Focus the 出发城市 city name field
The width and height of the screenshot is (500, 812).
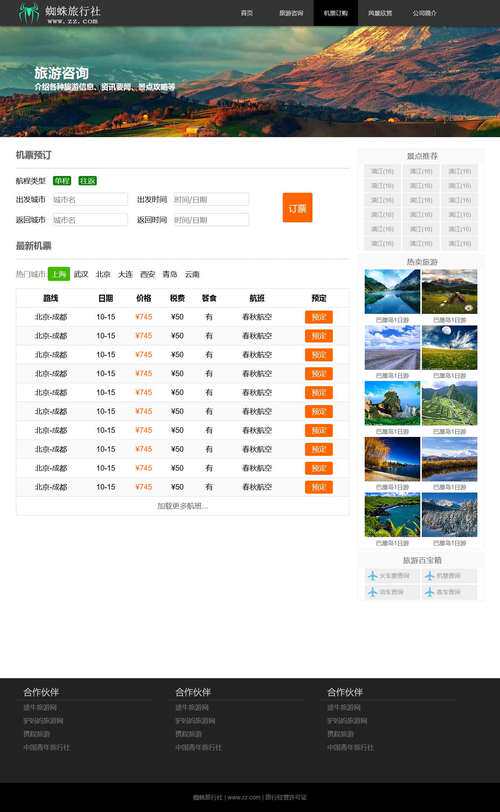point(90,199)
